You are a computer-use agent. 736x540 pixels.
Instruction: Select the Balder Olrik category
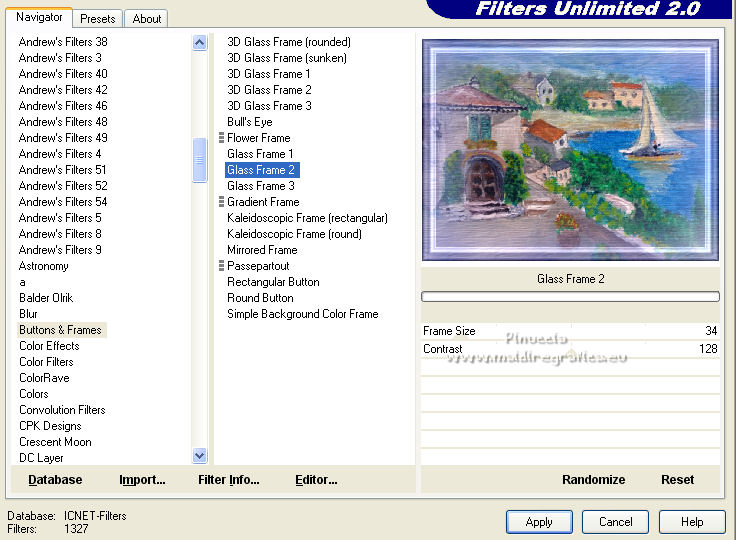tap(46, 298)
